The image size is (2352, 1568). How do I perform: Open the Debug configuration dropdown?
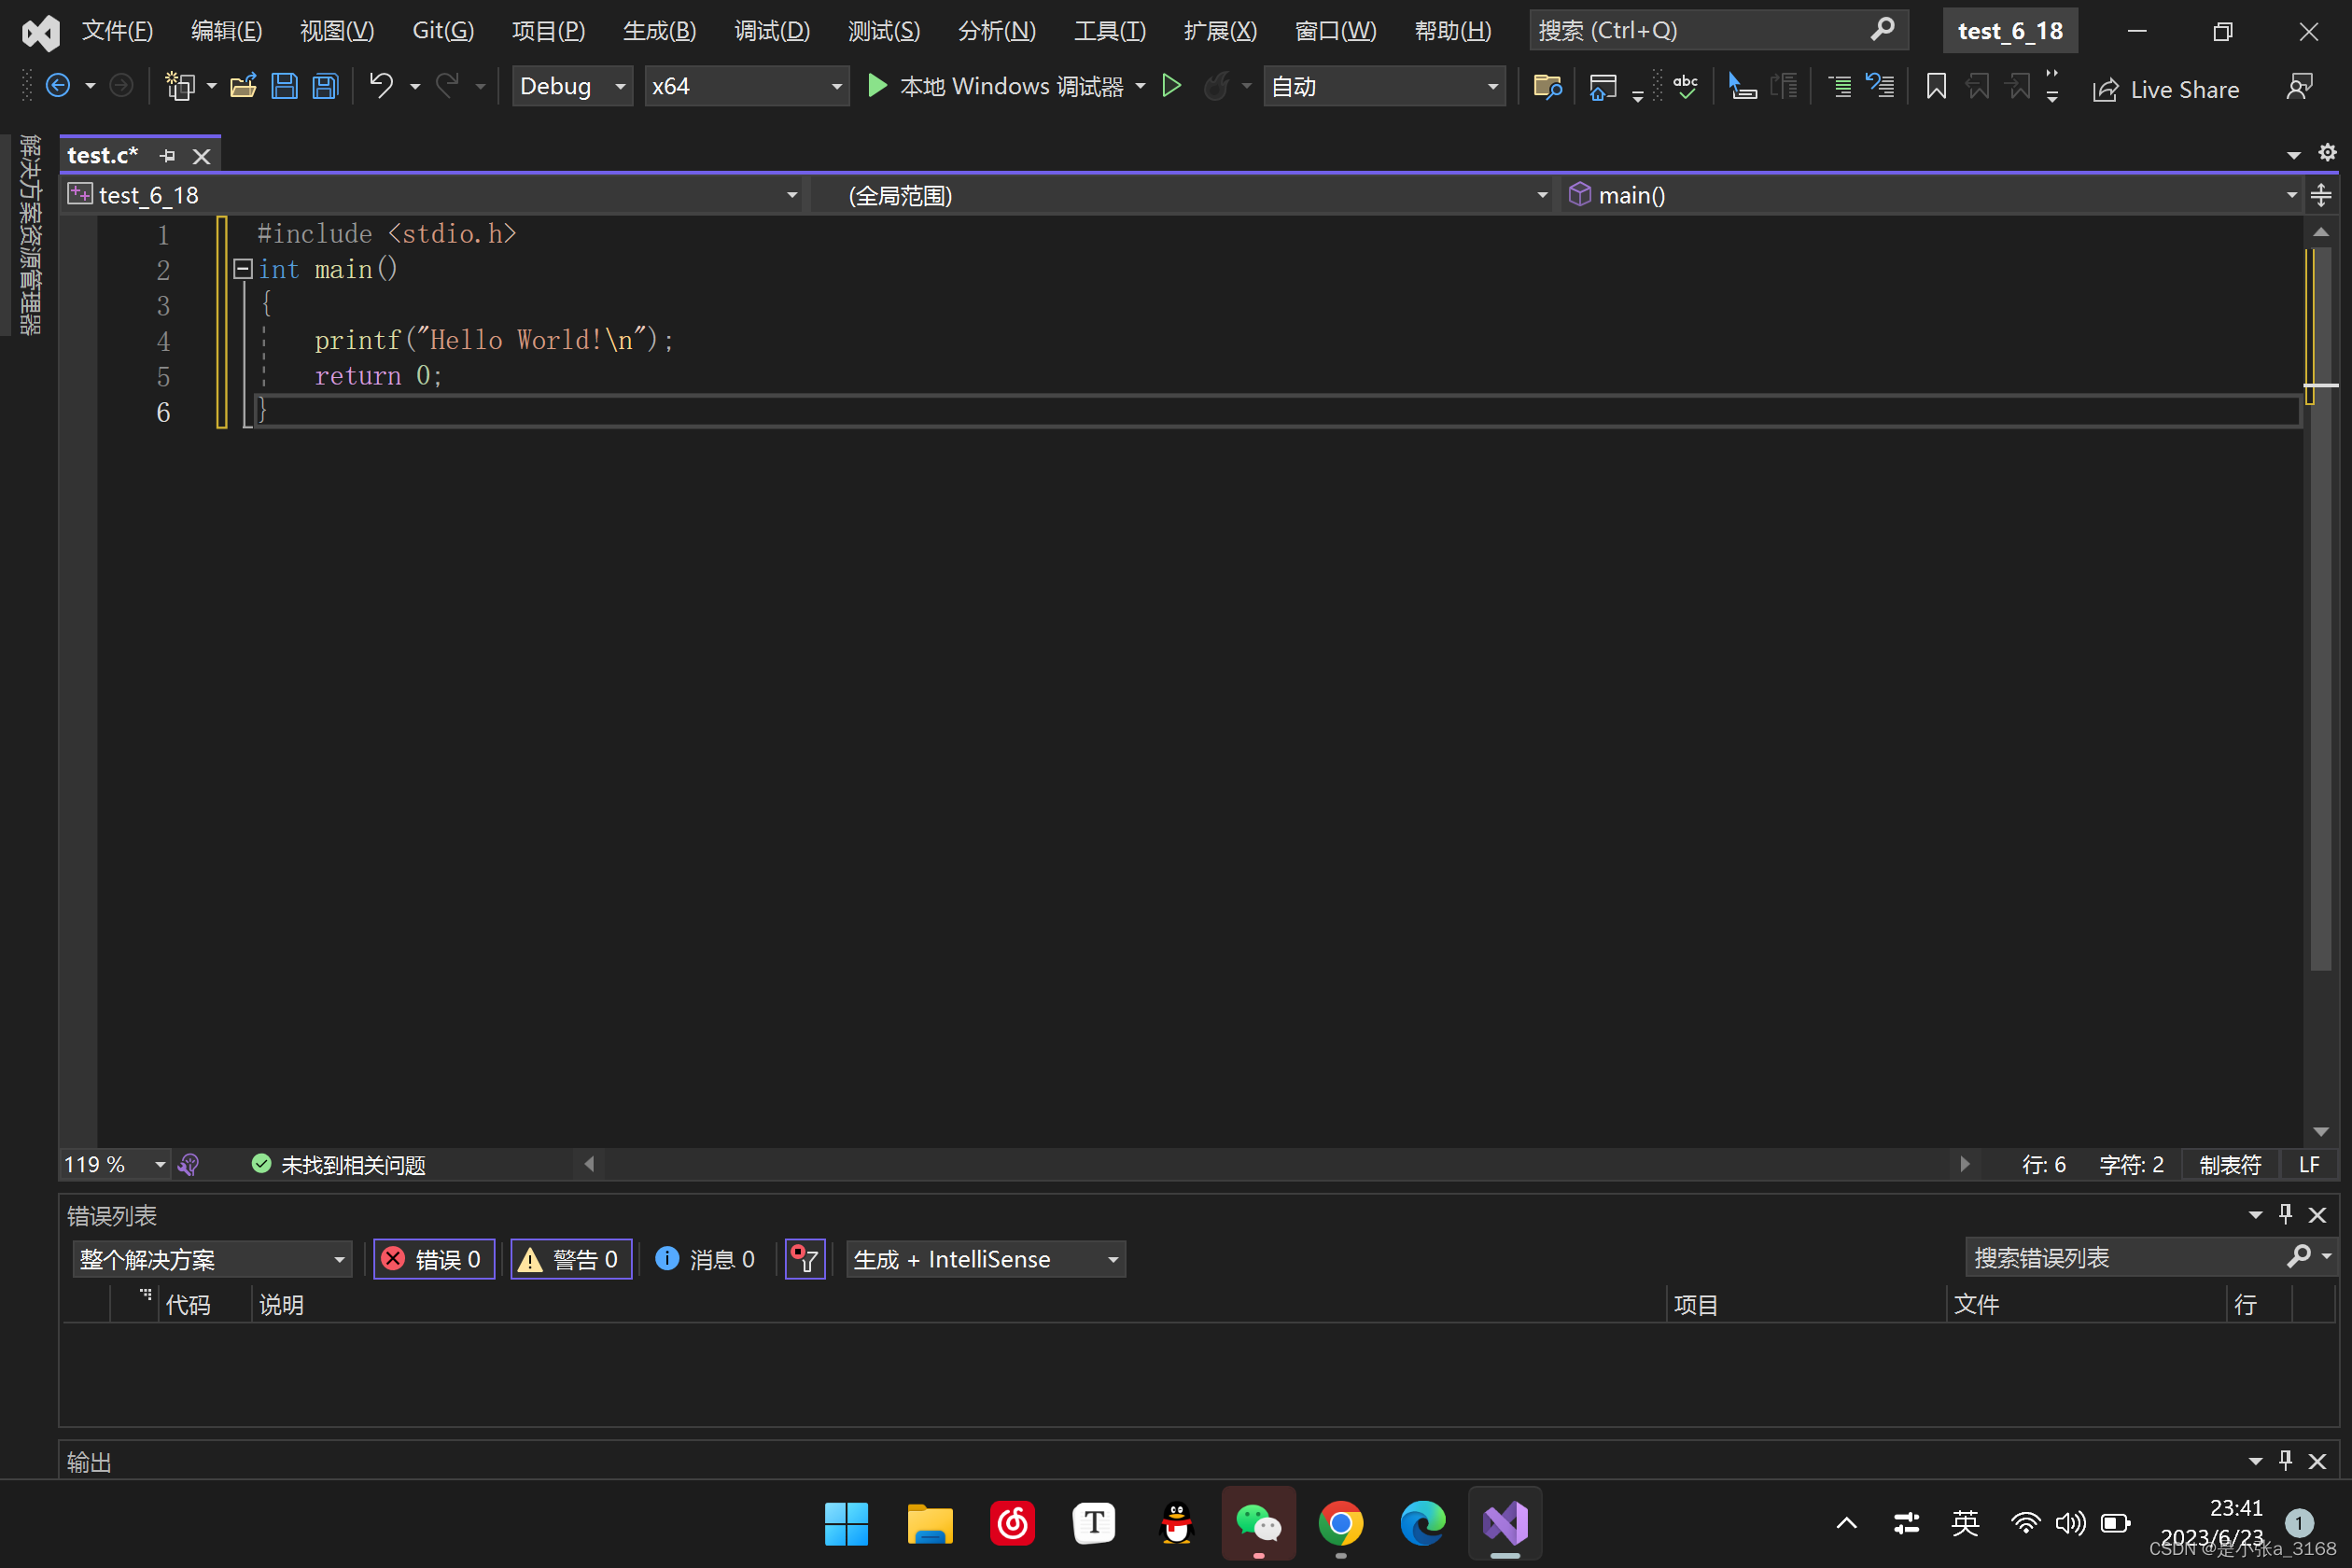pyautogui.click(x=572, y=87)
